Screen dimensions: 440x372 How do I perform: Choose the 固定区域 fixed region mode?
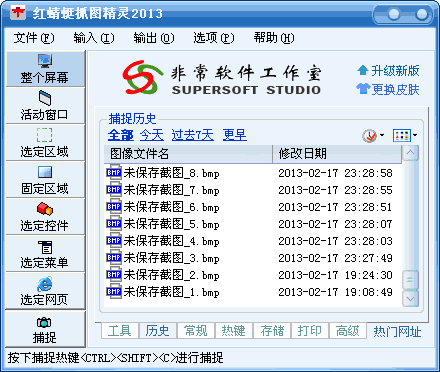pyautogui.click(x=45, y=180)
